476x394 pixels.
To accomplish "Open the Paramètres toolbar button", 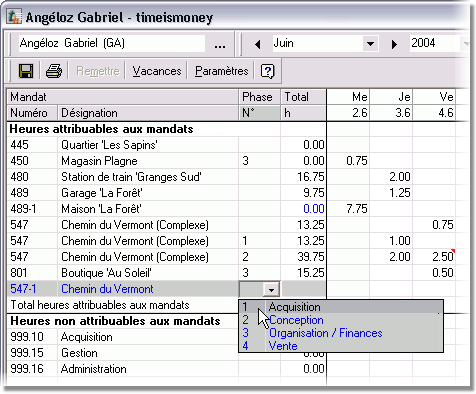I will 222,71.
